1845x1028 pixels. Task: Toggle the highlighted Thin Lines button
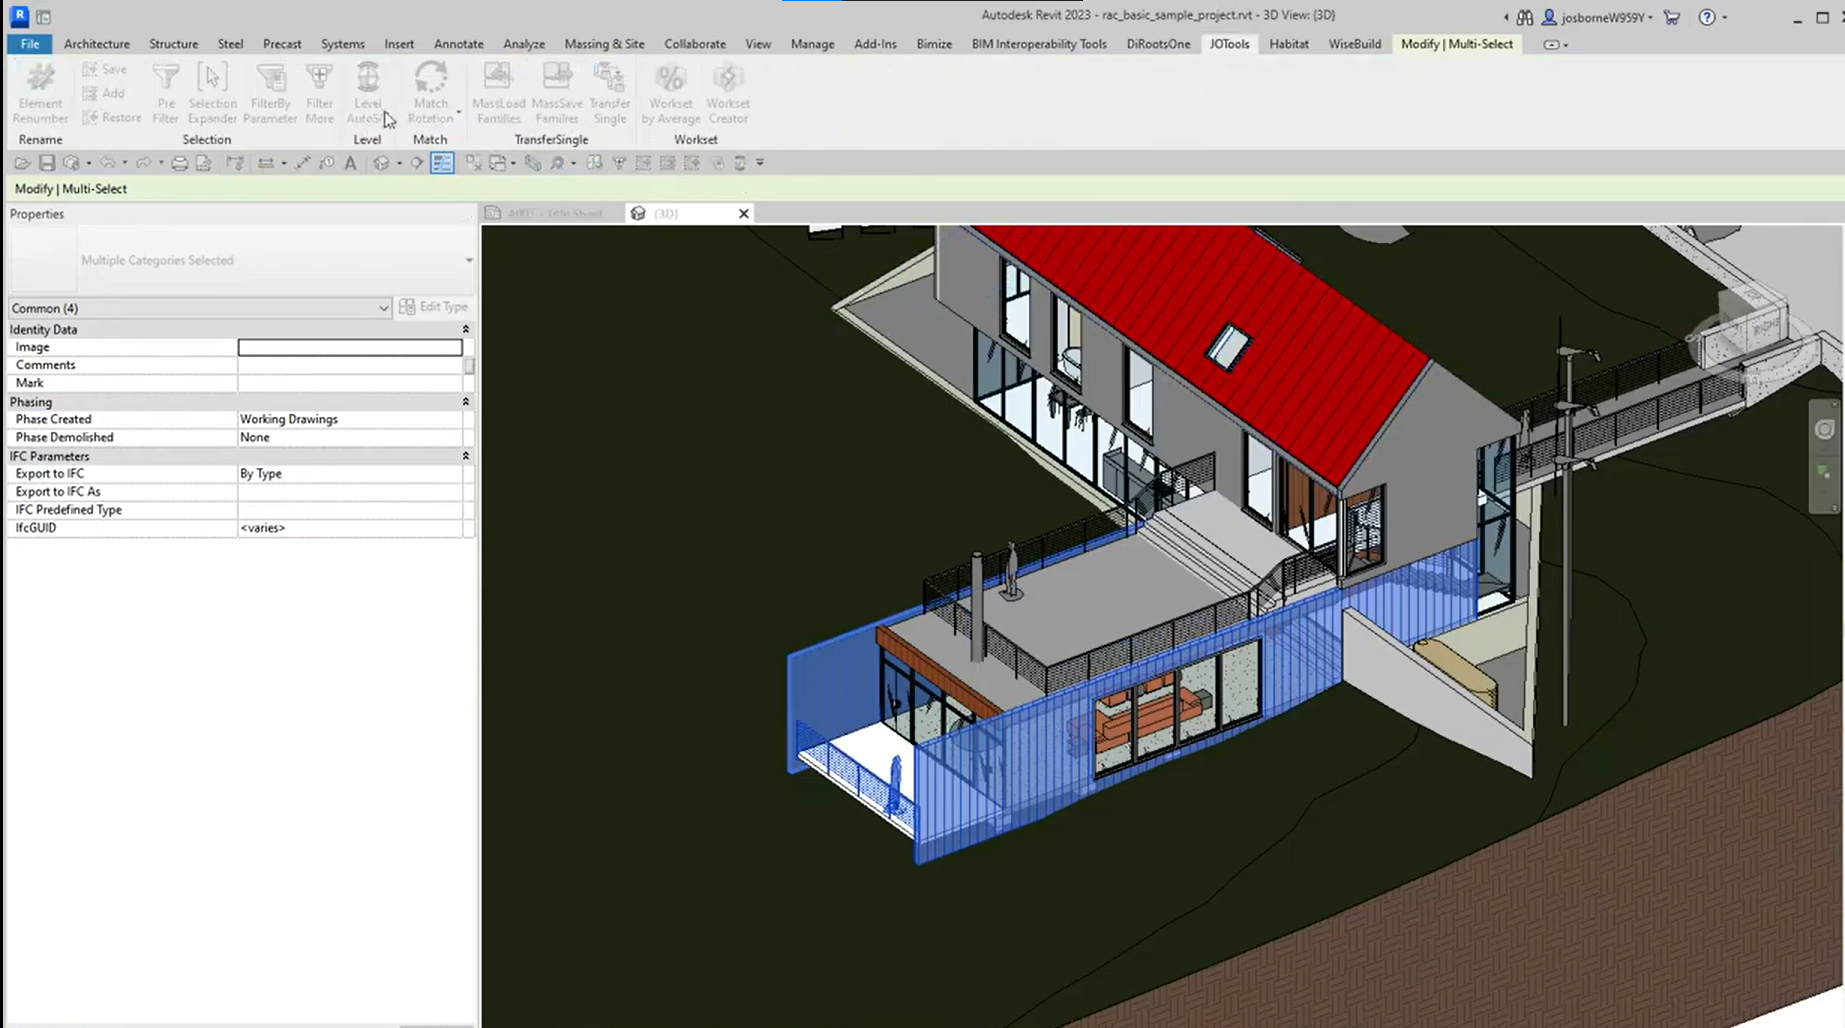tap(442, 163)
